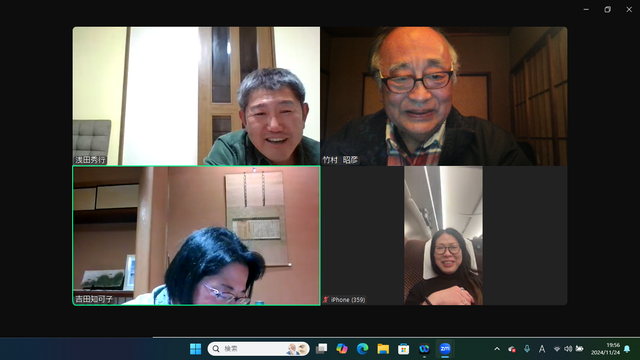The width and height of the screenshot is (640, 360).
Task: Open Task View from the taskbar
Action: [322, 349]
